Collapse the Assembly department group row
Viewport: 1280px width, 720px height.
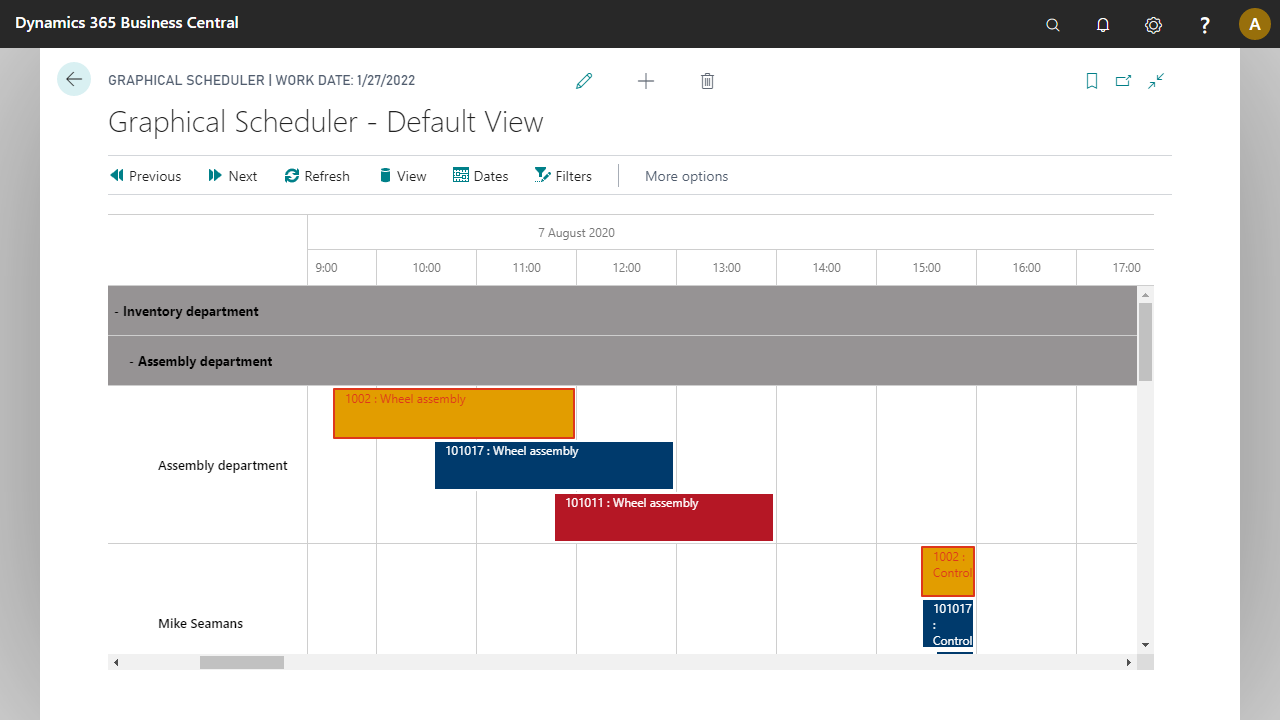(132, 362)
